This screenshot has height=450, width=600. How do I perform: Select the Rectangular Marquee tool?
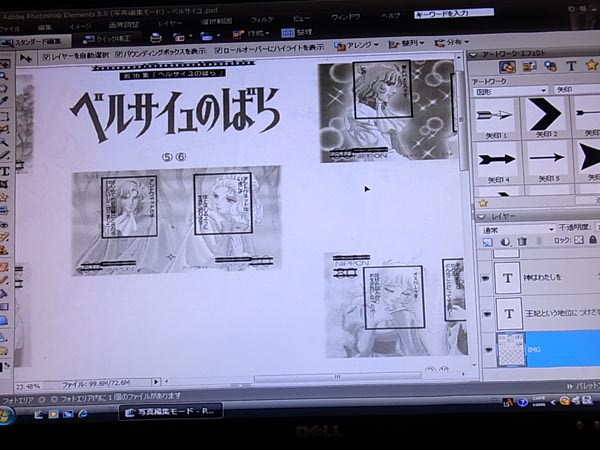tap(4, 116)
